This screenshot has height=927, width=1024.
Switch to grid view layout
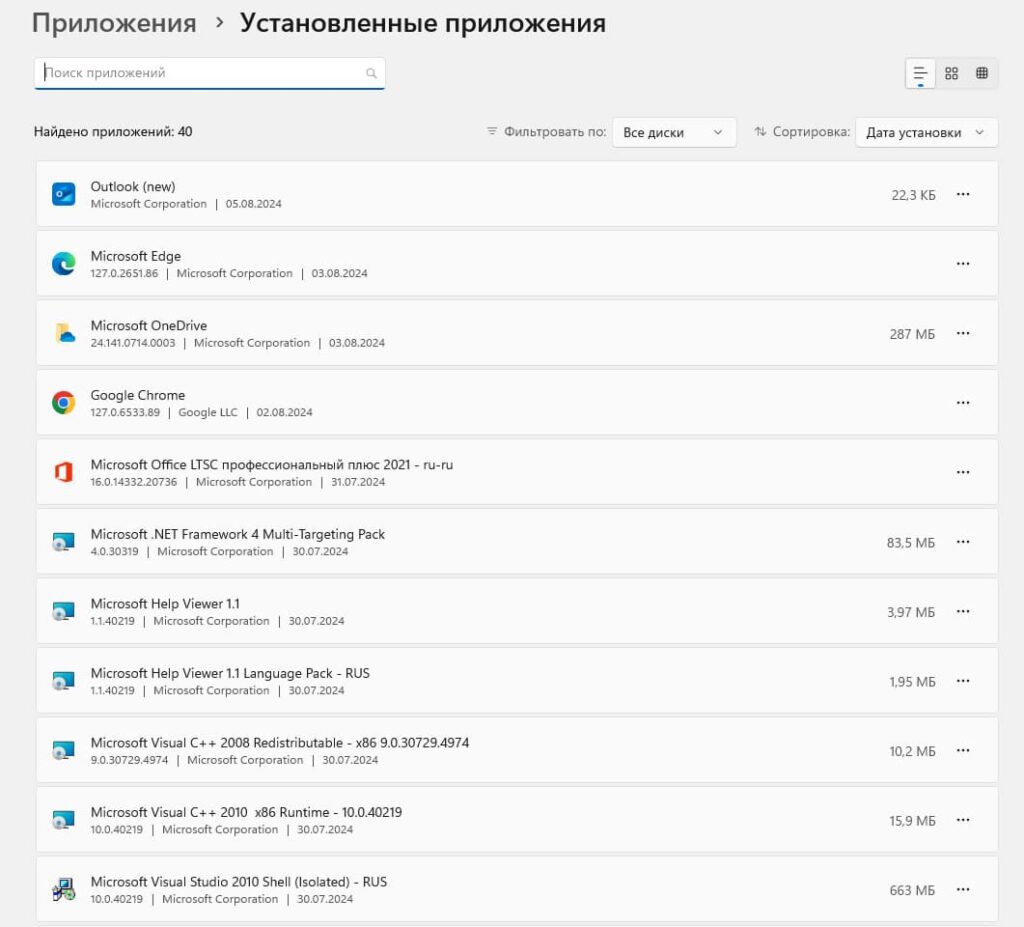point(952,73)
